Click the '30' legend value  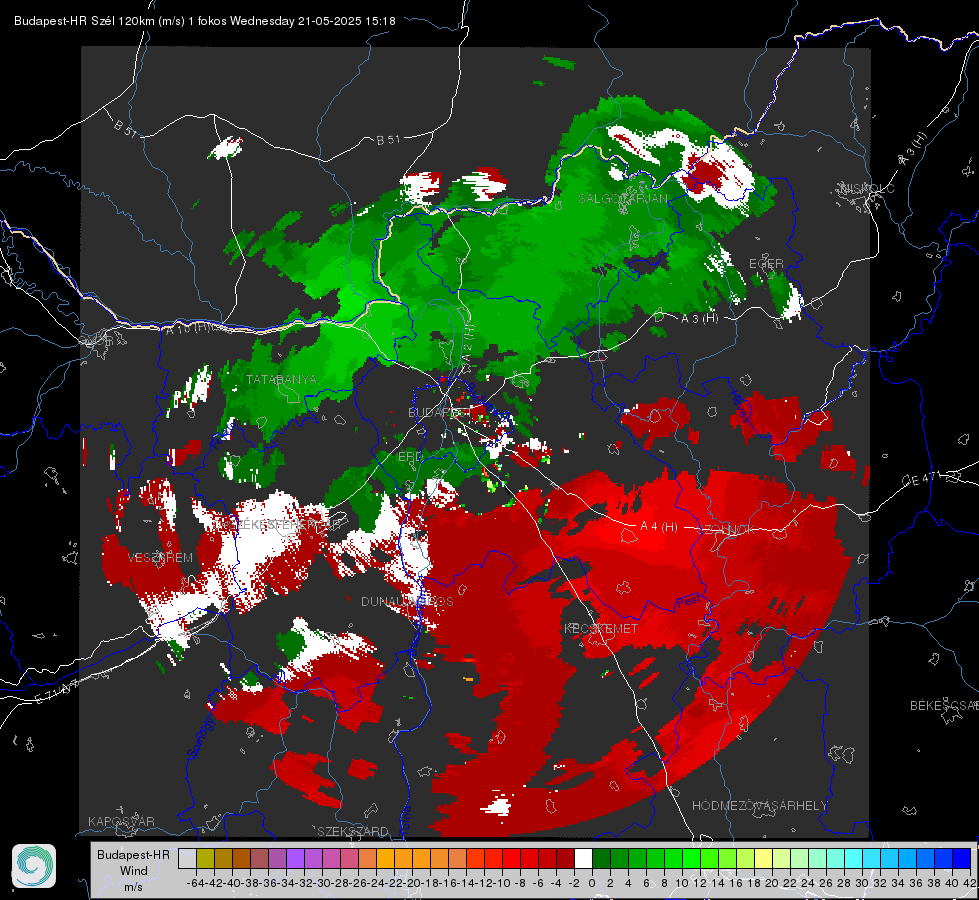pyautogui.click(x=862, y=883)
